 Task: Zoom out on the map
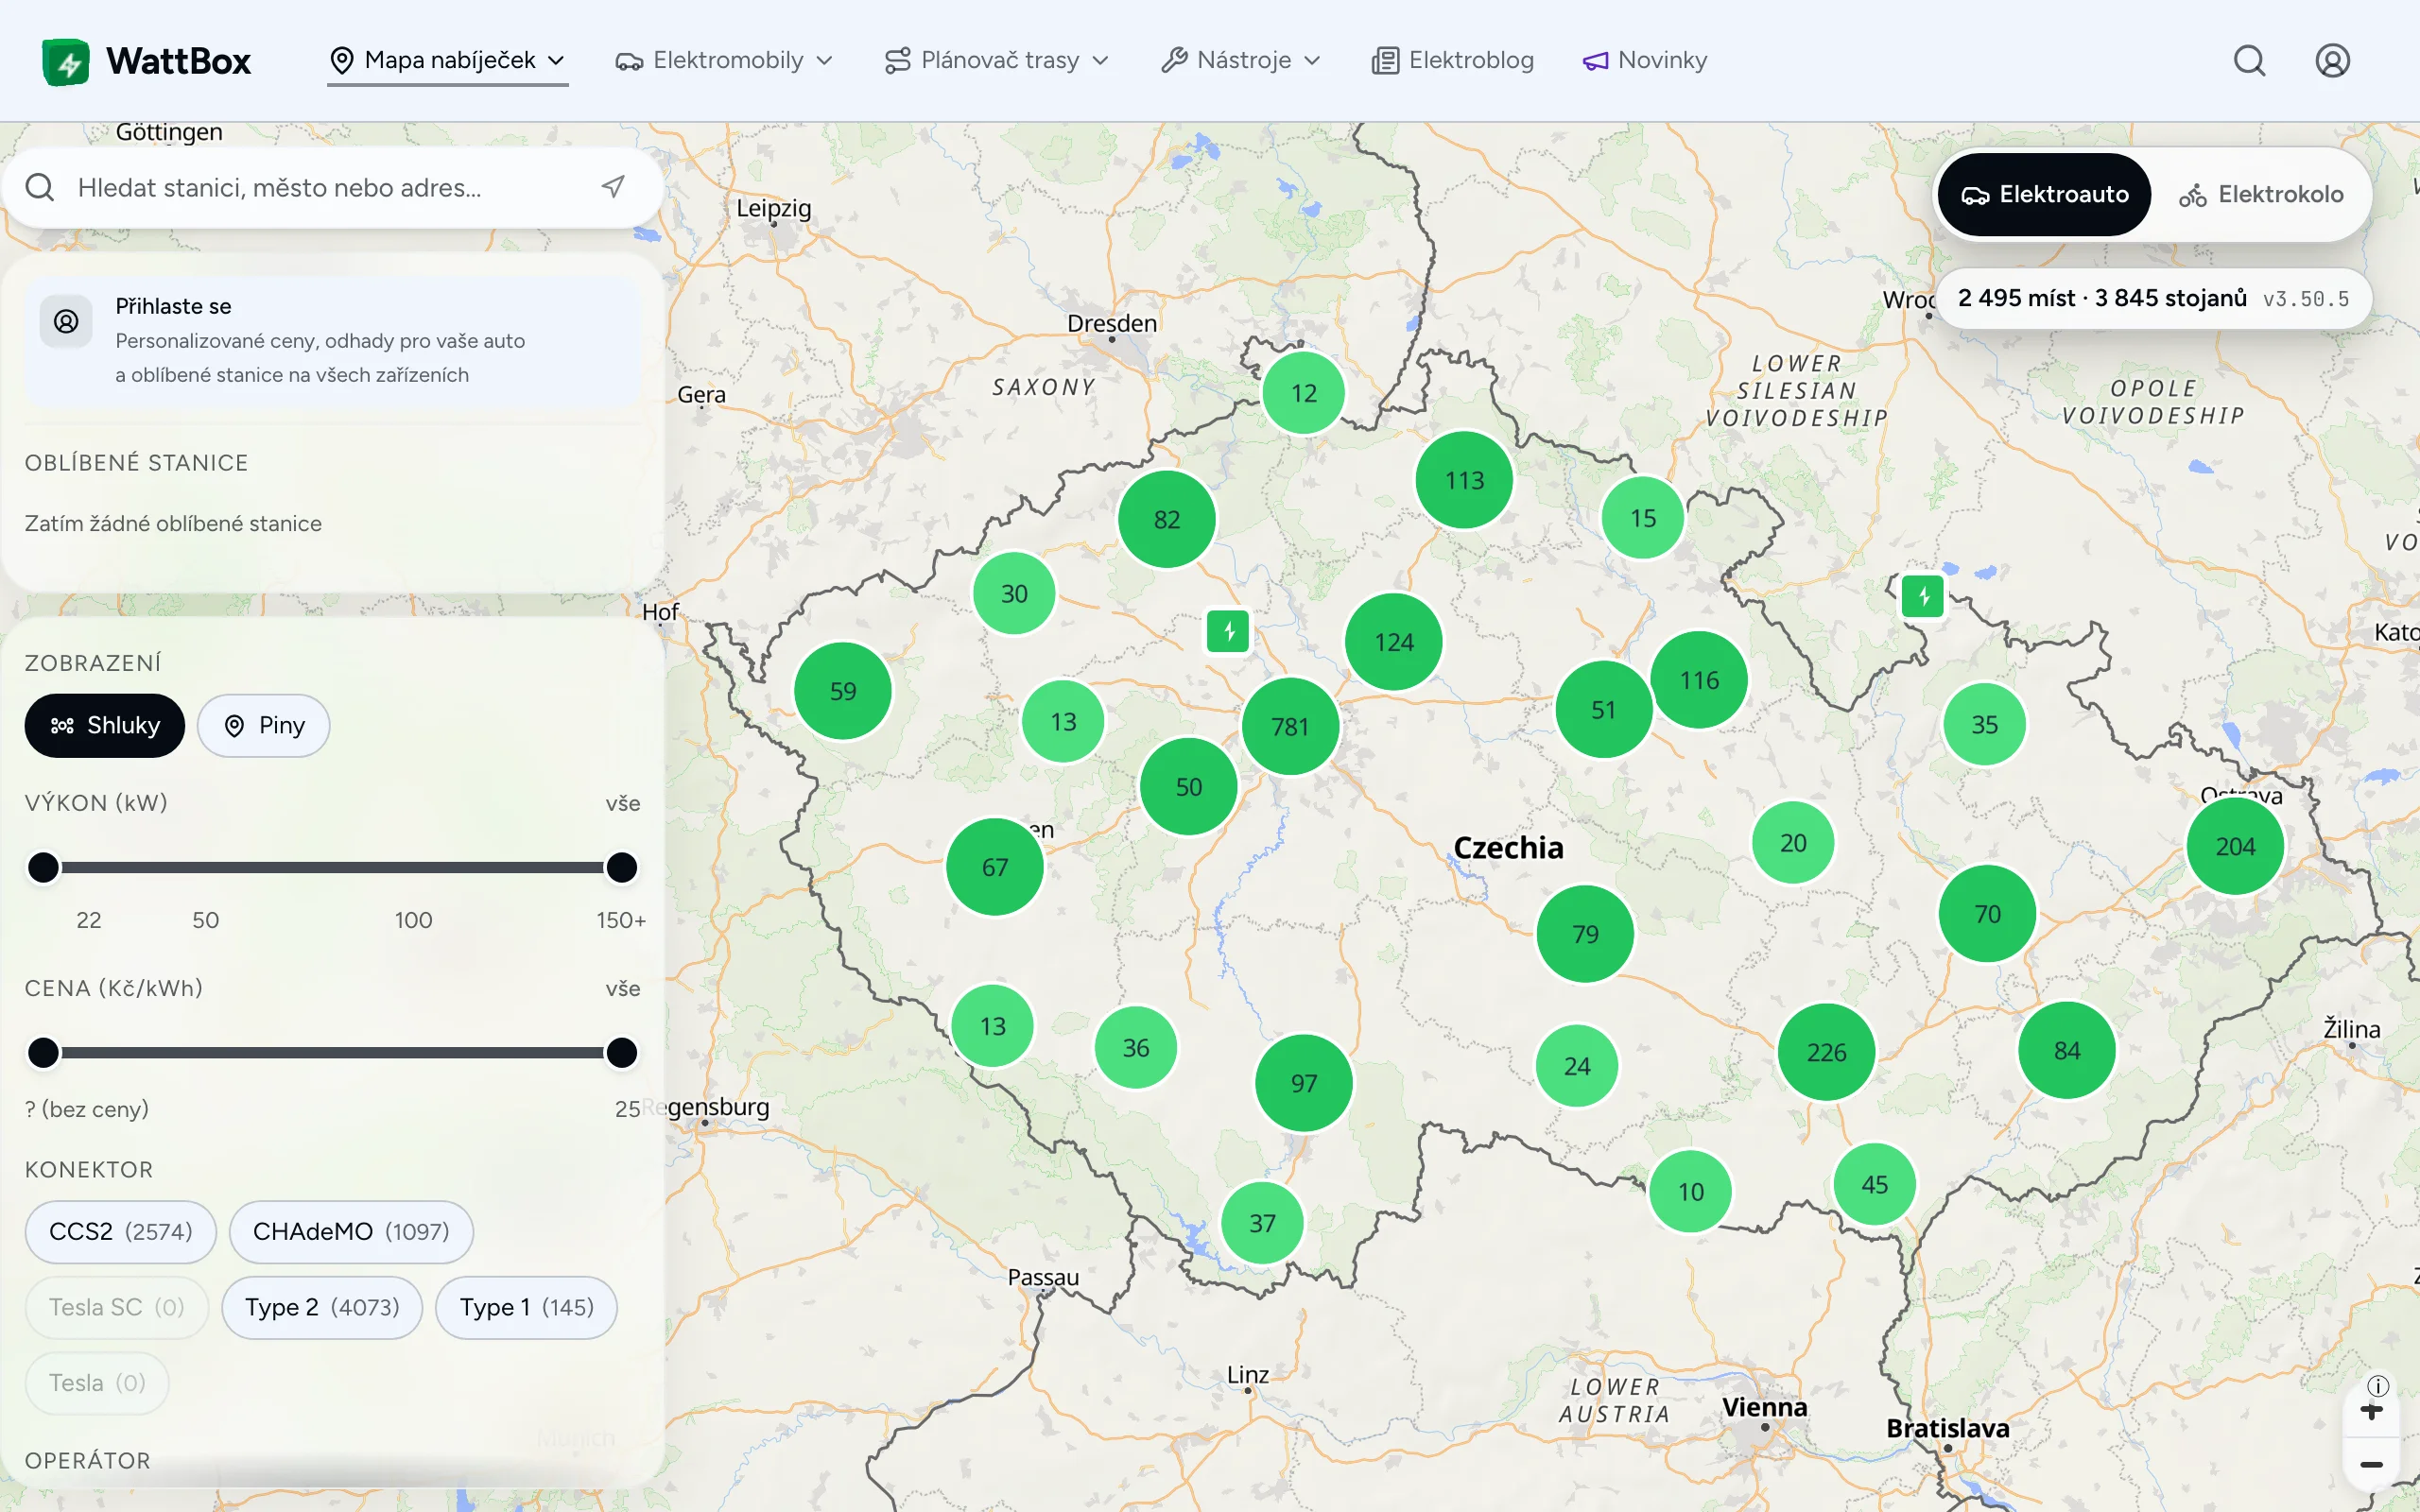[2371, 1465]
